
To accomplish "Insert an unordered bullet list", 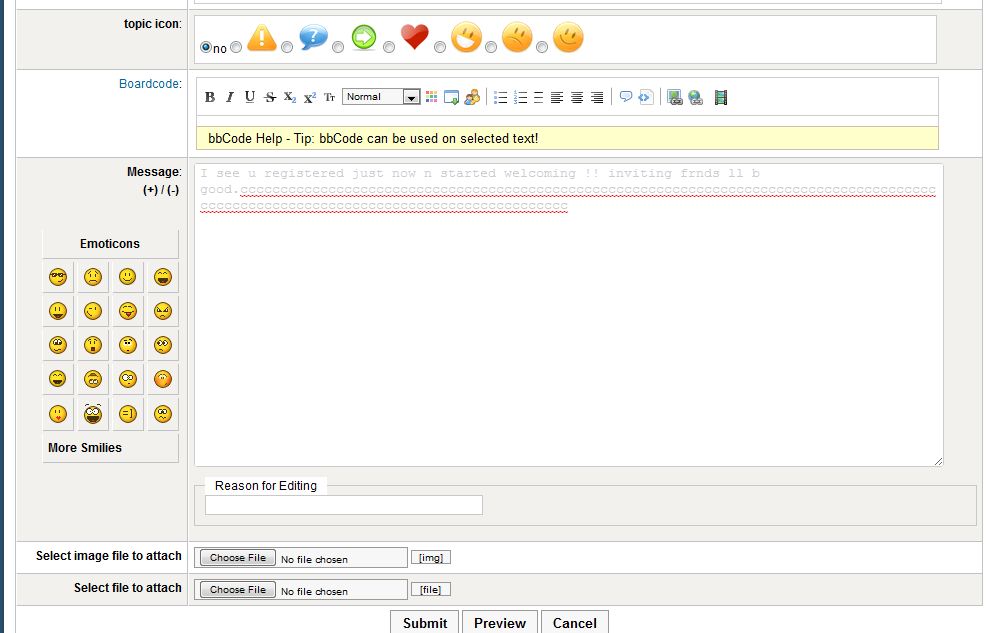I will point(501,97).
